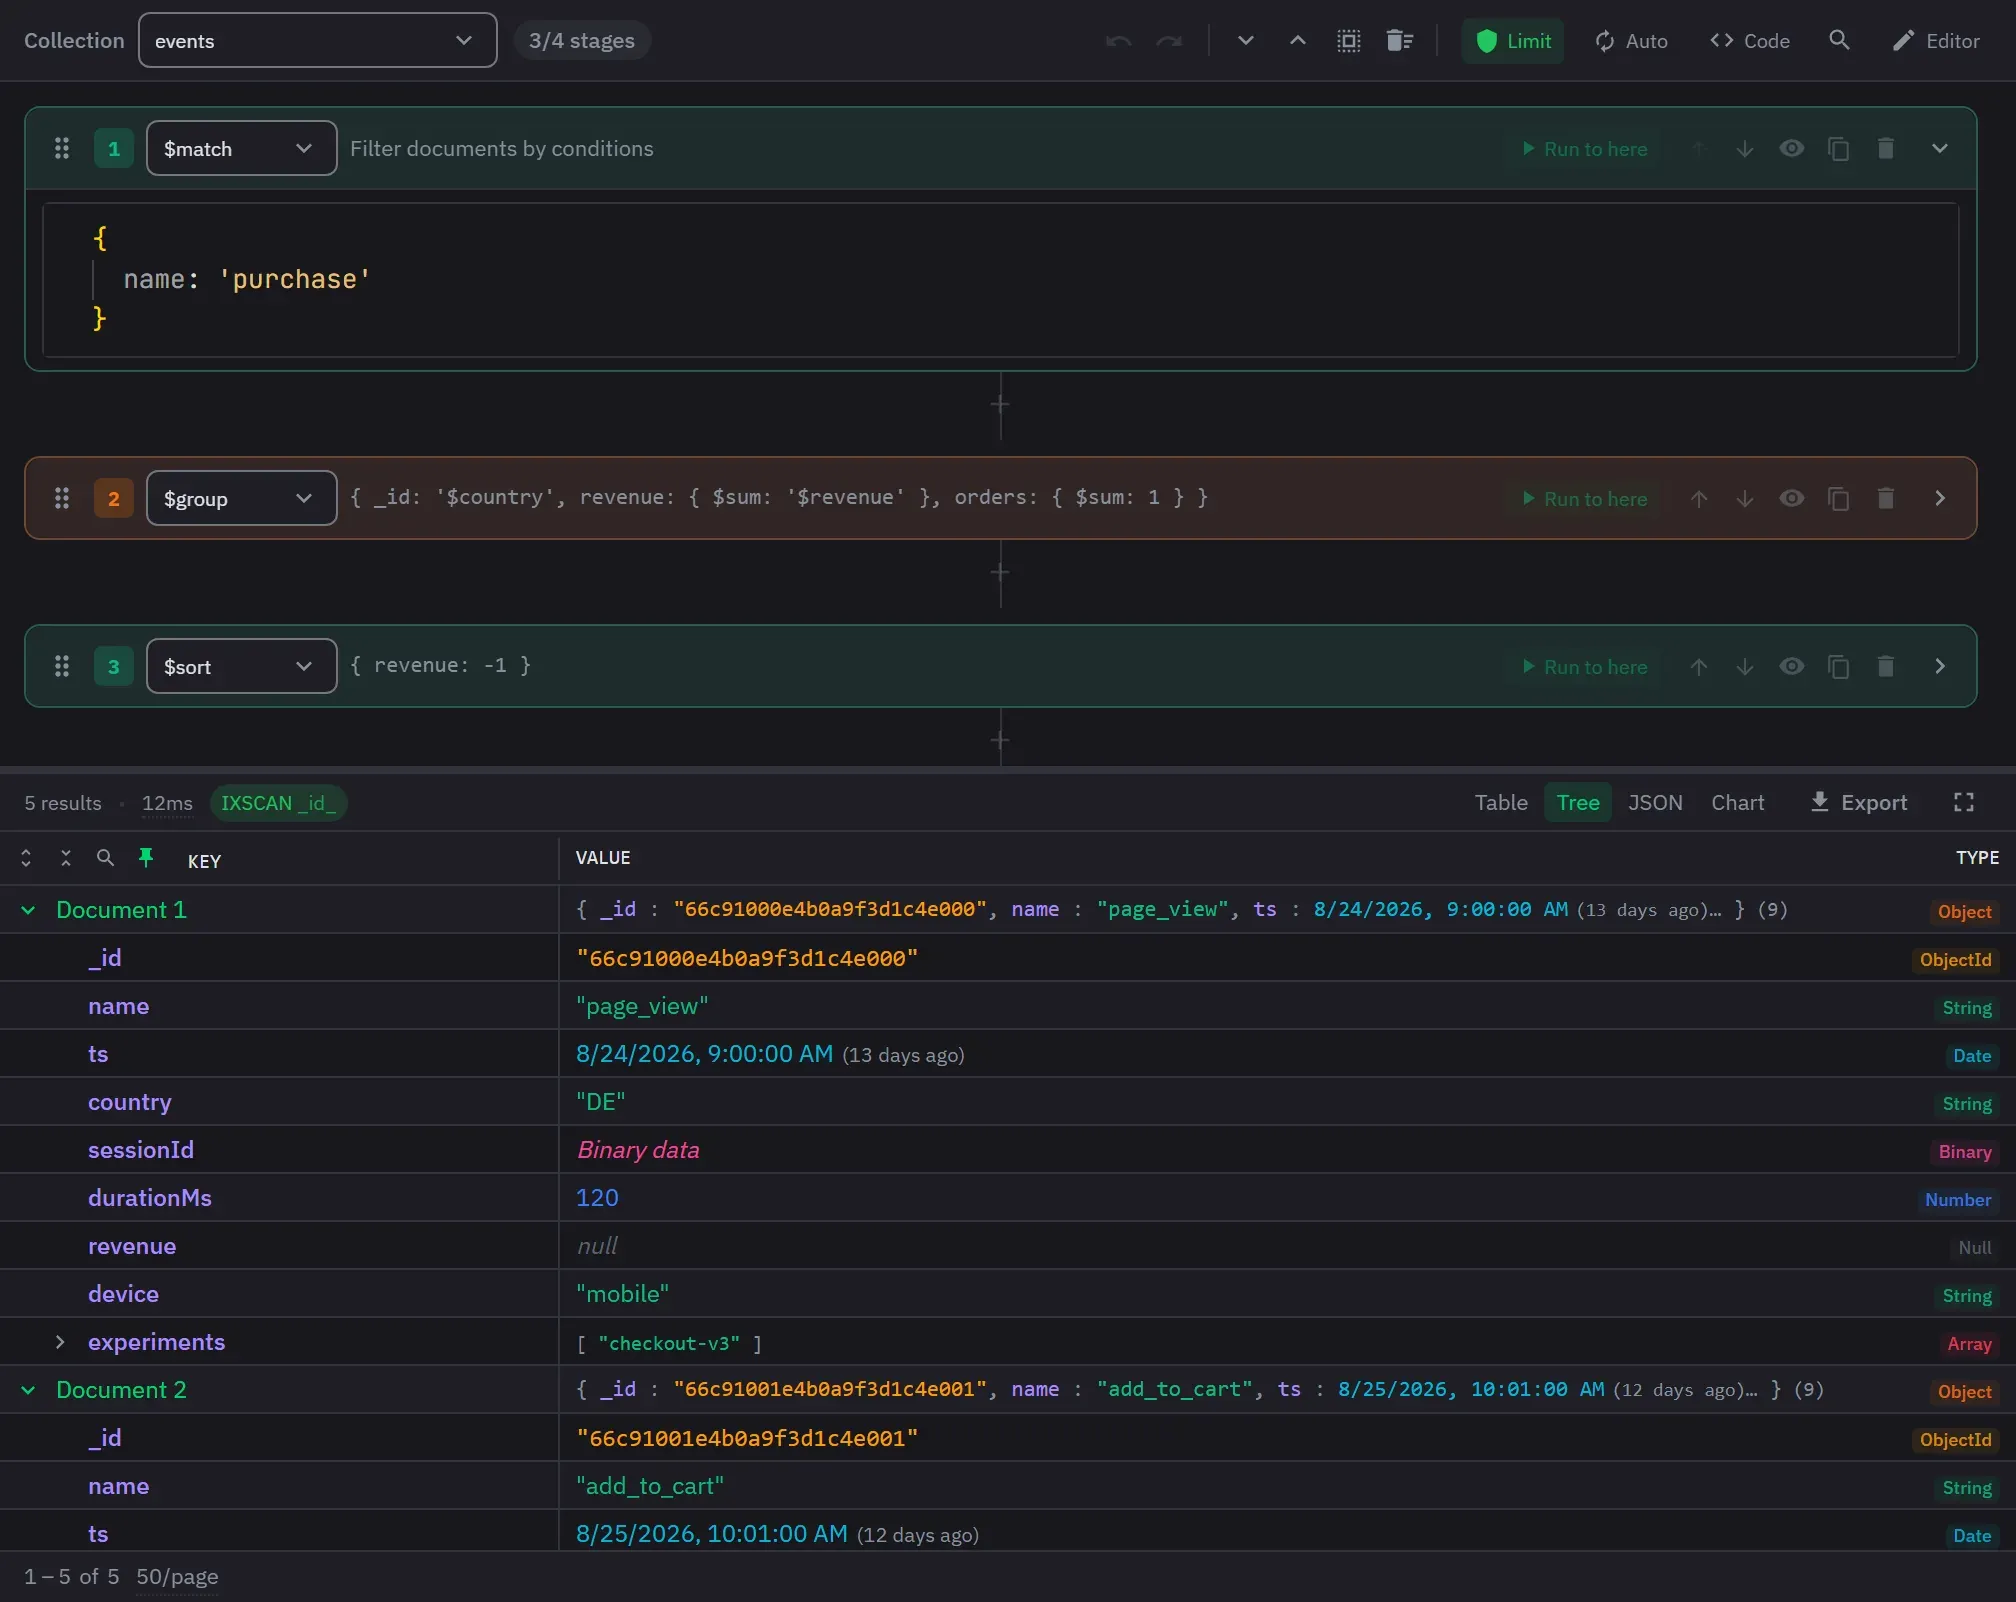This screenshot has width=2016, height=1602.
Task: Switch to Table view
Action: 1501,803
